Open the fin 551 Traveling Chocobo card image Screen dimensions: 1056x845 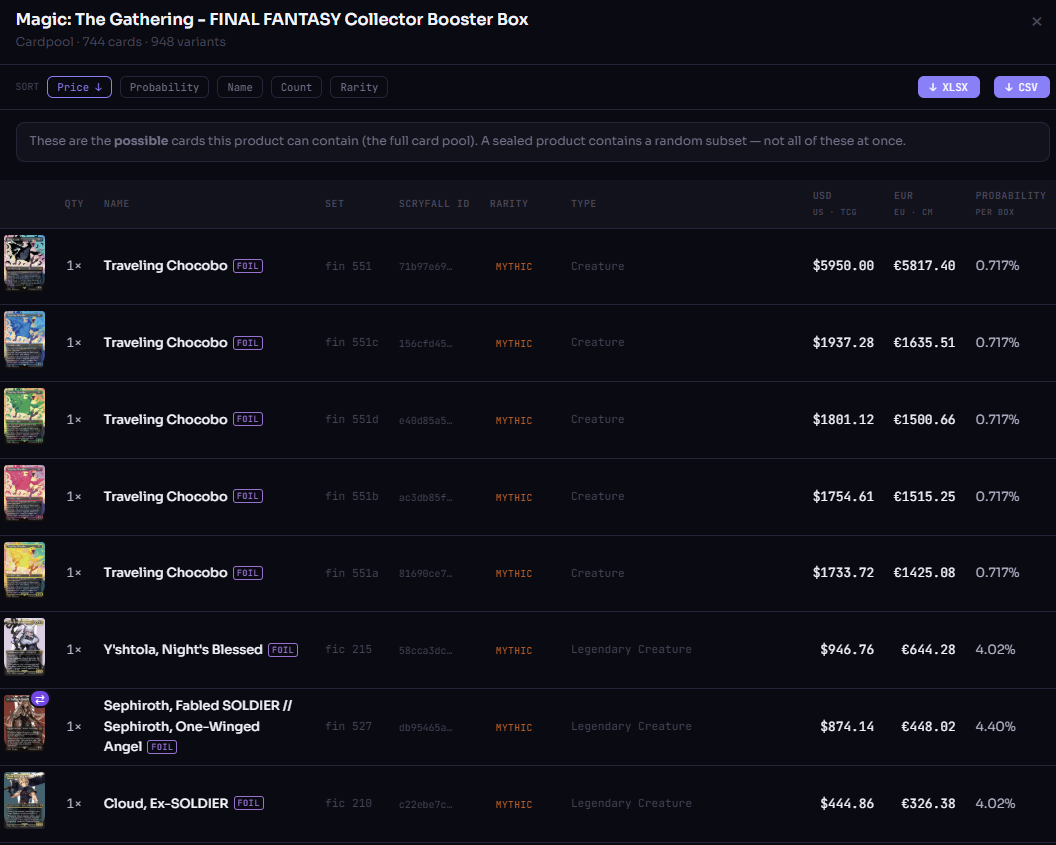[x=25, y=263]
